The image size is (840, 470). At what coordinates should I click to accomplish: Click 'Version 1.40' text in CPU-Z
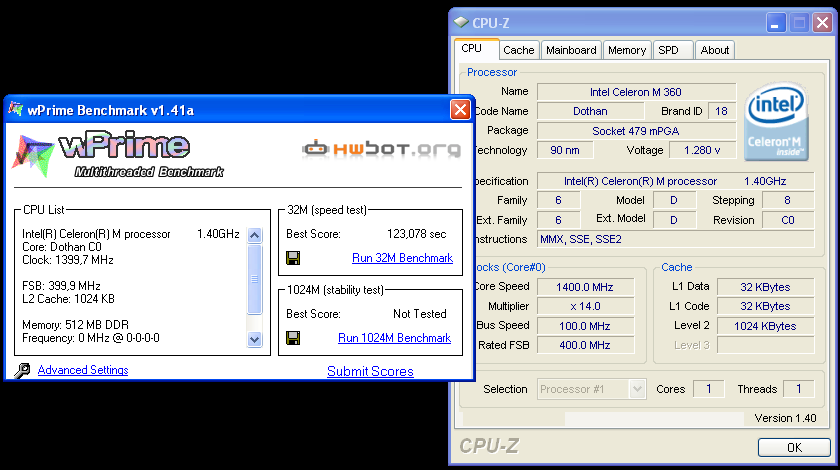click(x=785, y=418)
